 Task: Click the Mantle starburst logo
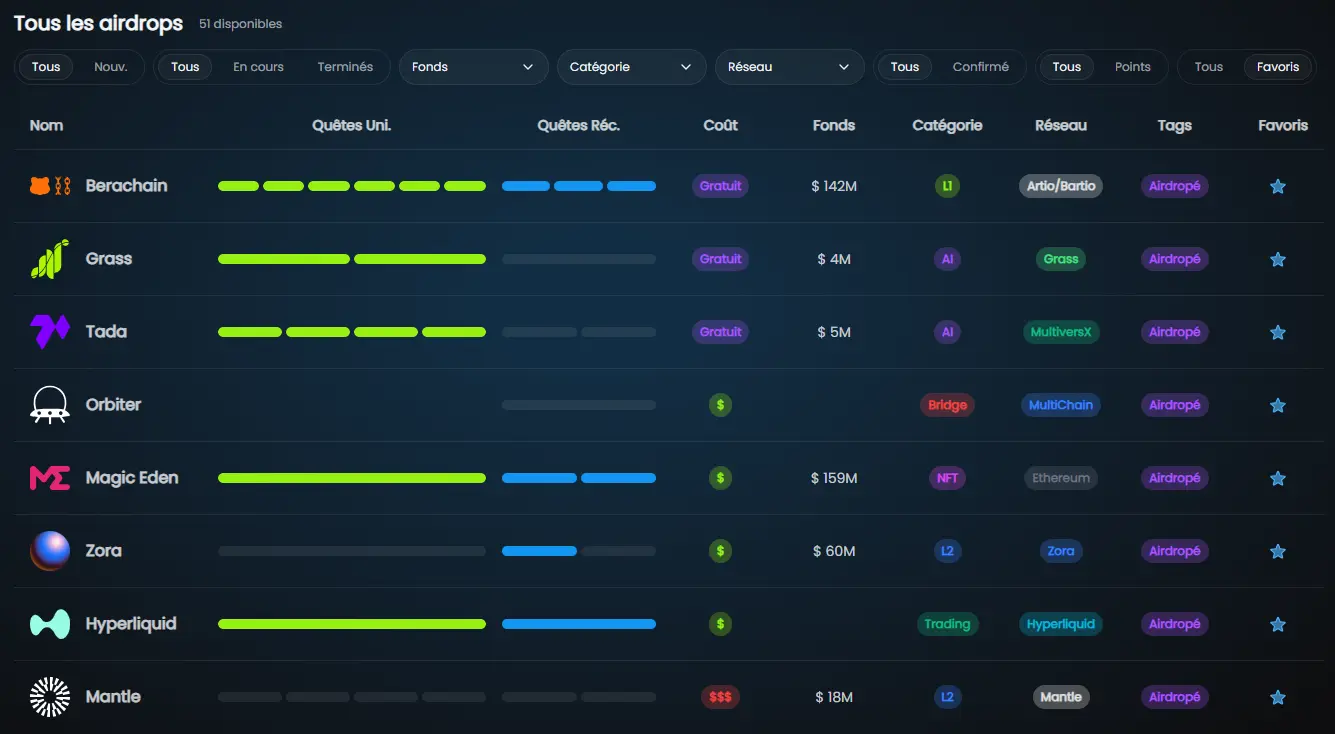[48, 696]
